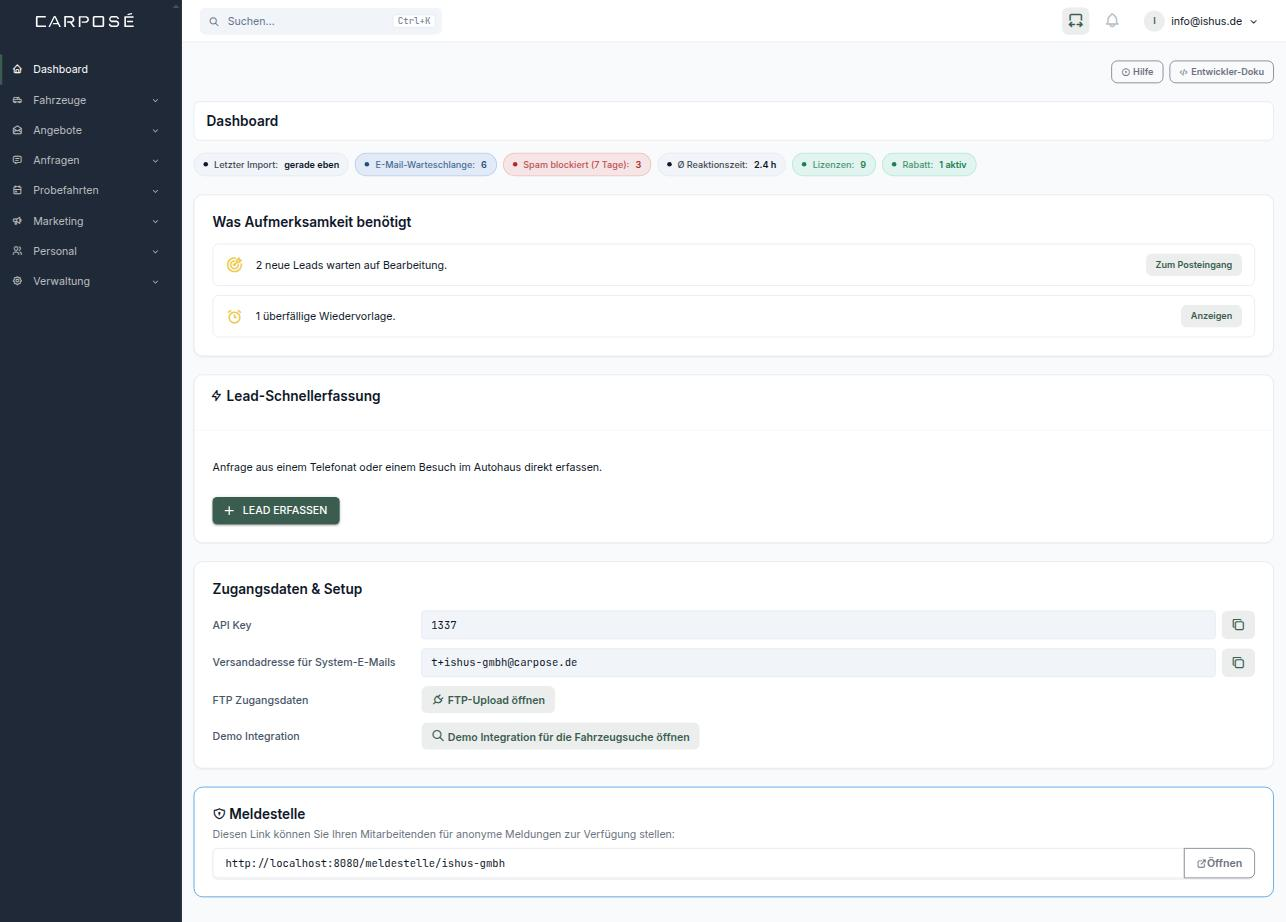
Task: Click the Meldestelle URL text field
Action: point(698,863)
